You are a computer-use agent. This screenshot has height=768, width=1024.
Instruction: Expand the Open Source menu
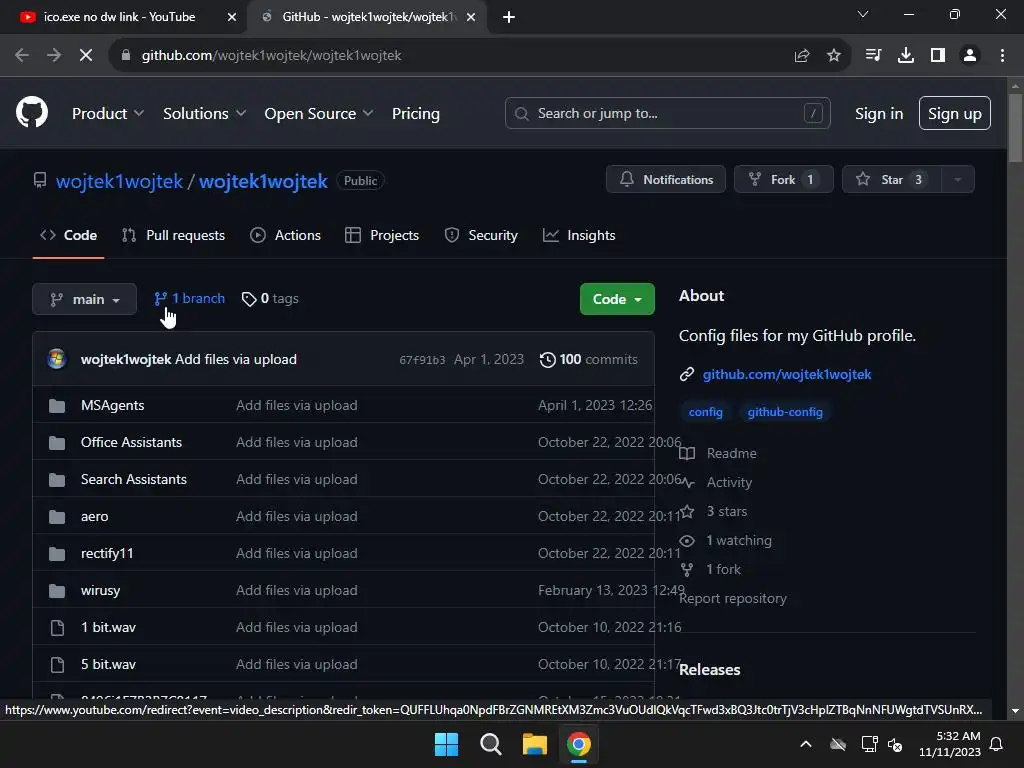(319, 114)
